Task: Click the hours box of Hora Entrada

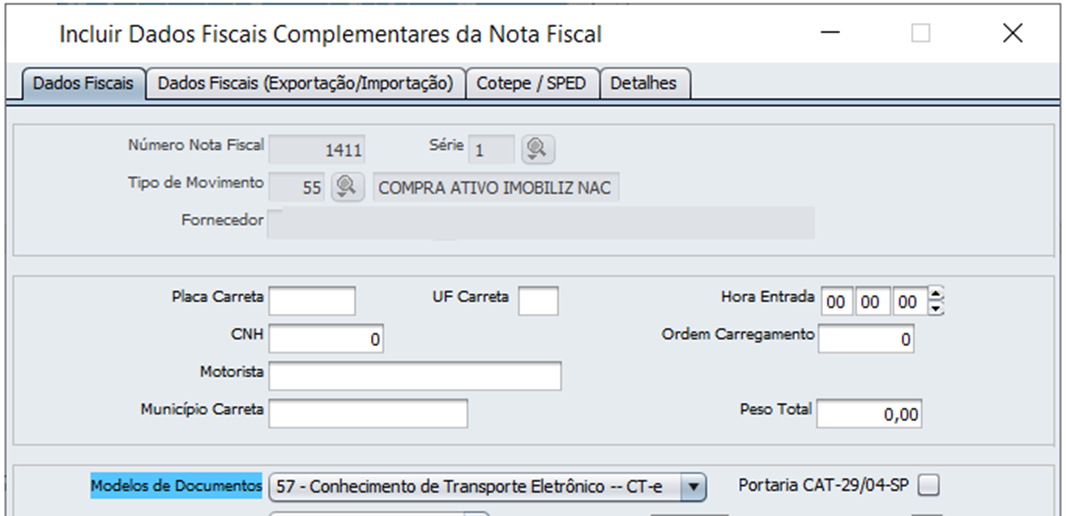Action: [x=837, y=302]
